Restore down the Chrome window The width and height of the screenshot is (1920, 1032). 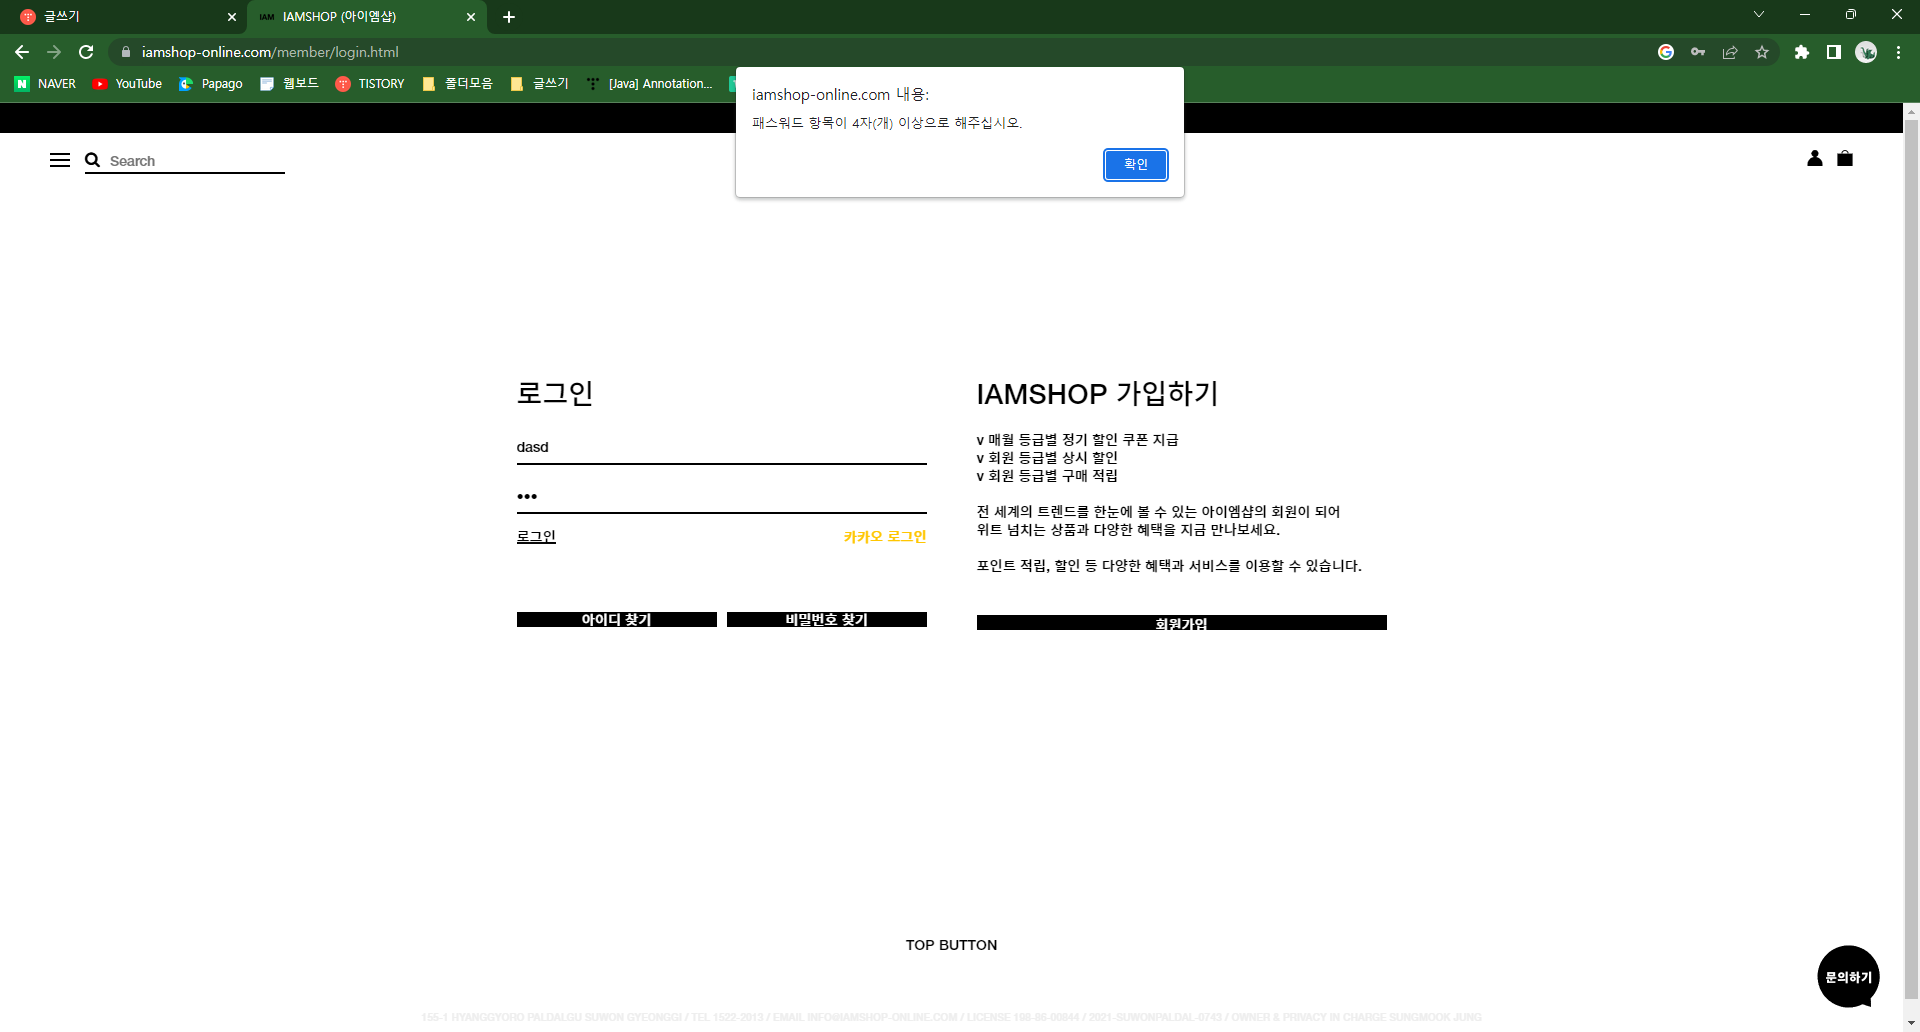click(x=1851, y=14)
